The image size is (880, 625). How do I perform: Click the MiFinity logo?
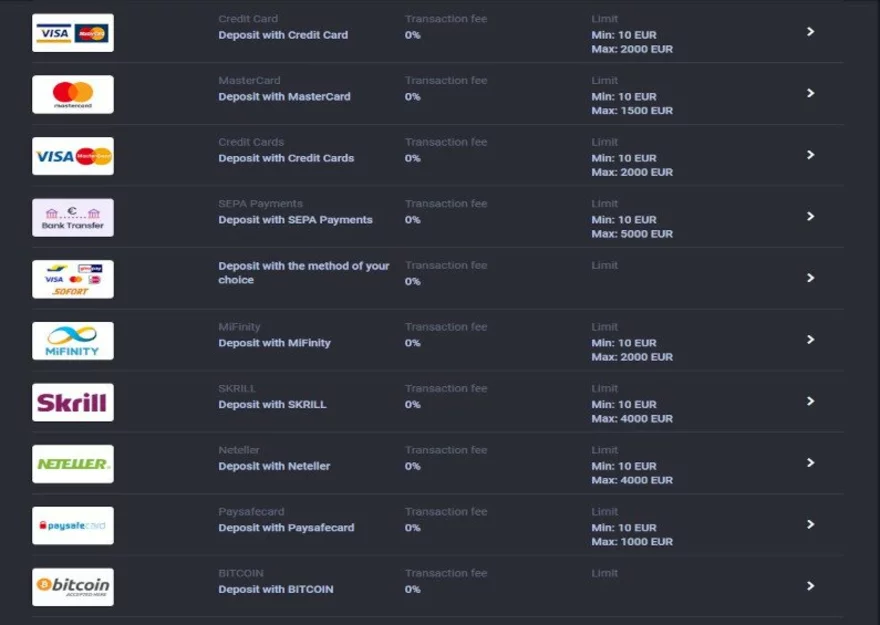(x=72, y=341)
